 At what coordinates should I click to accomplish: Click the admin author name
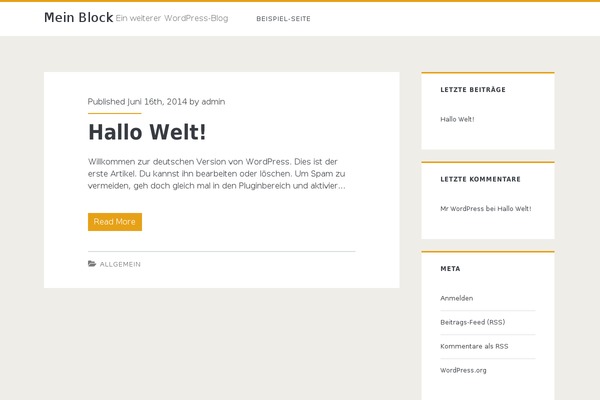(x=213, y=101)
